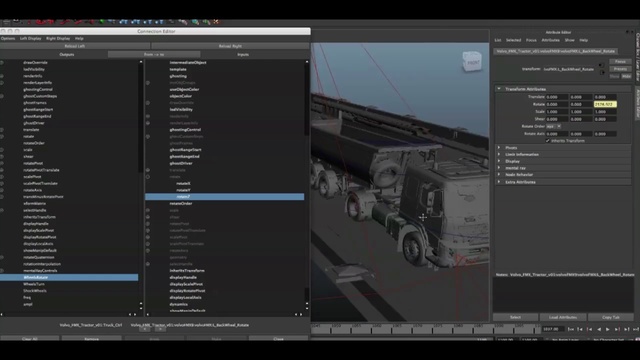This screenshot has width=640, height=360.
Task: Close the Connection Editor via Close button
Action: pos(278,339)
